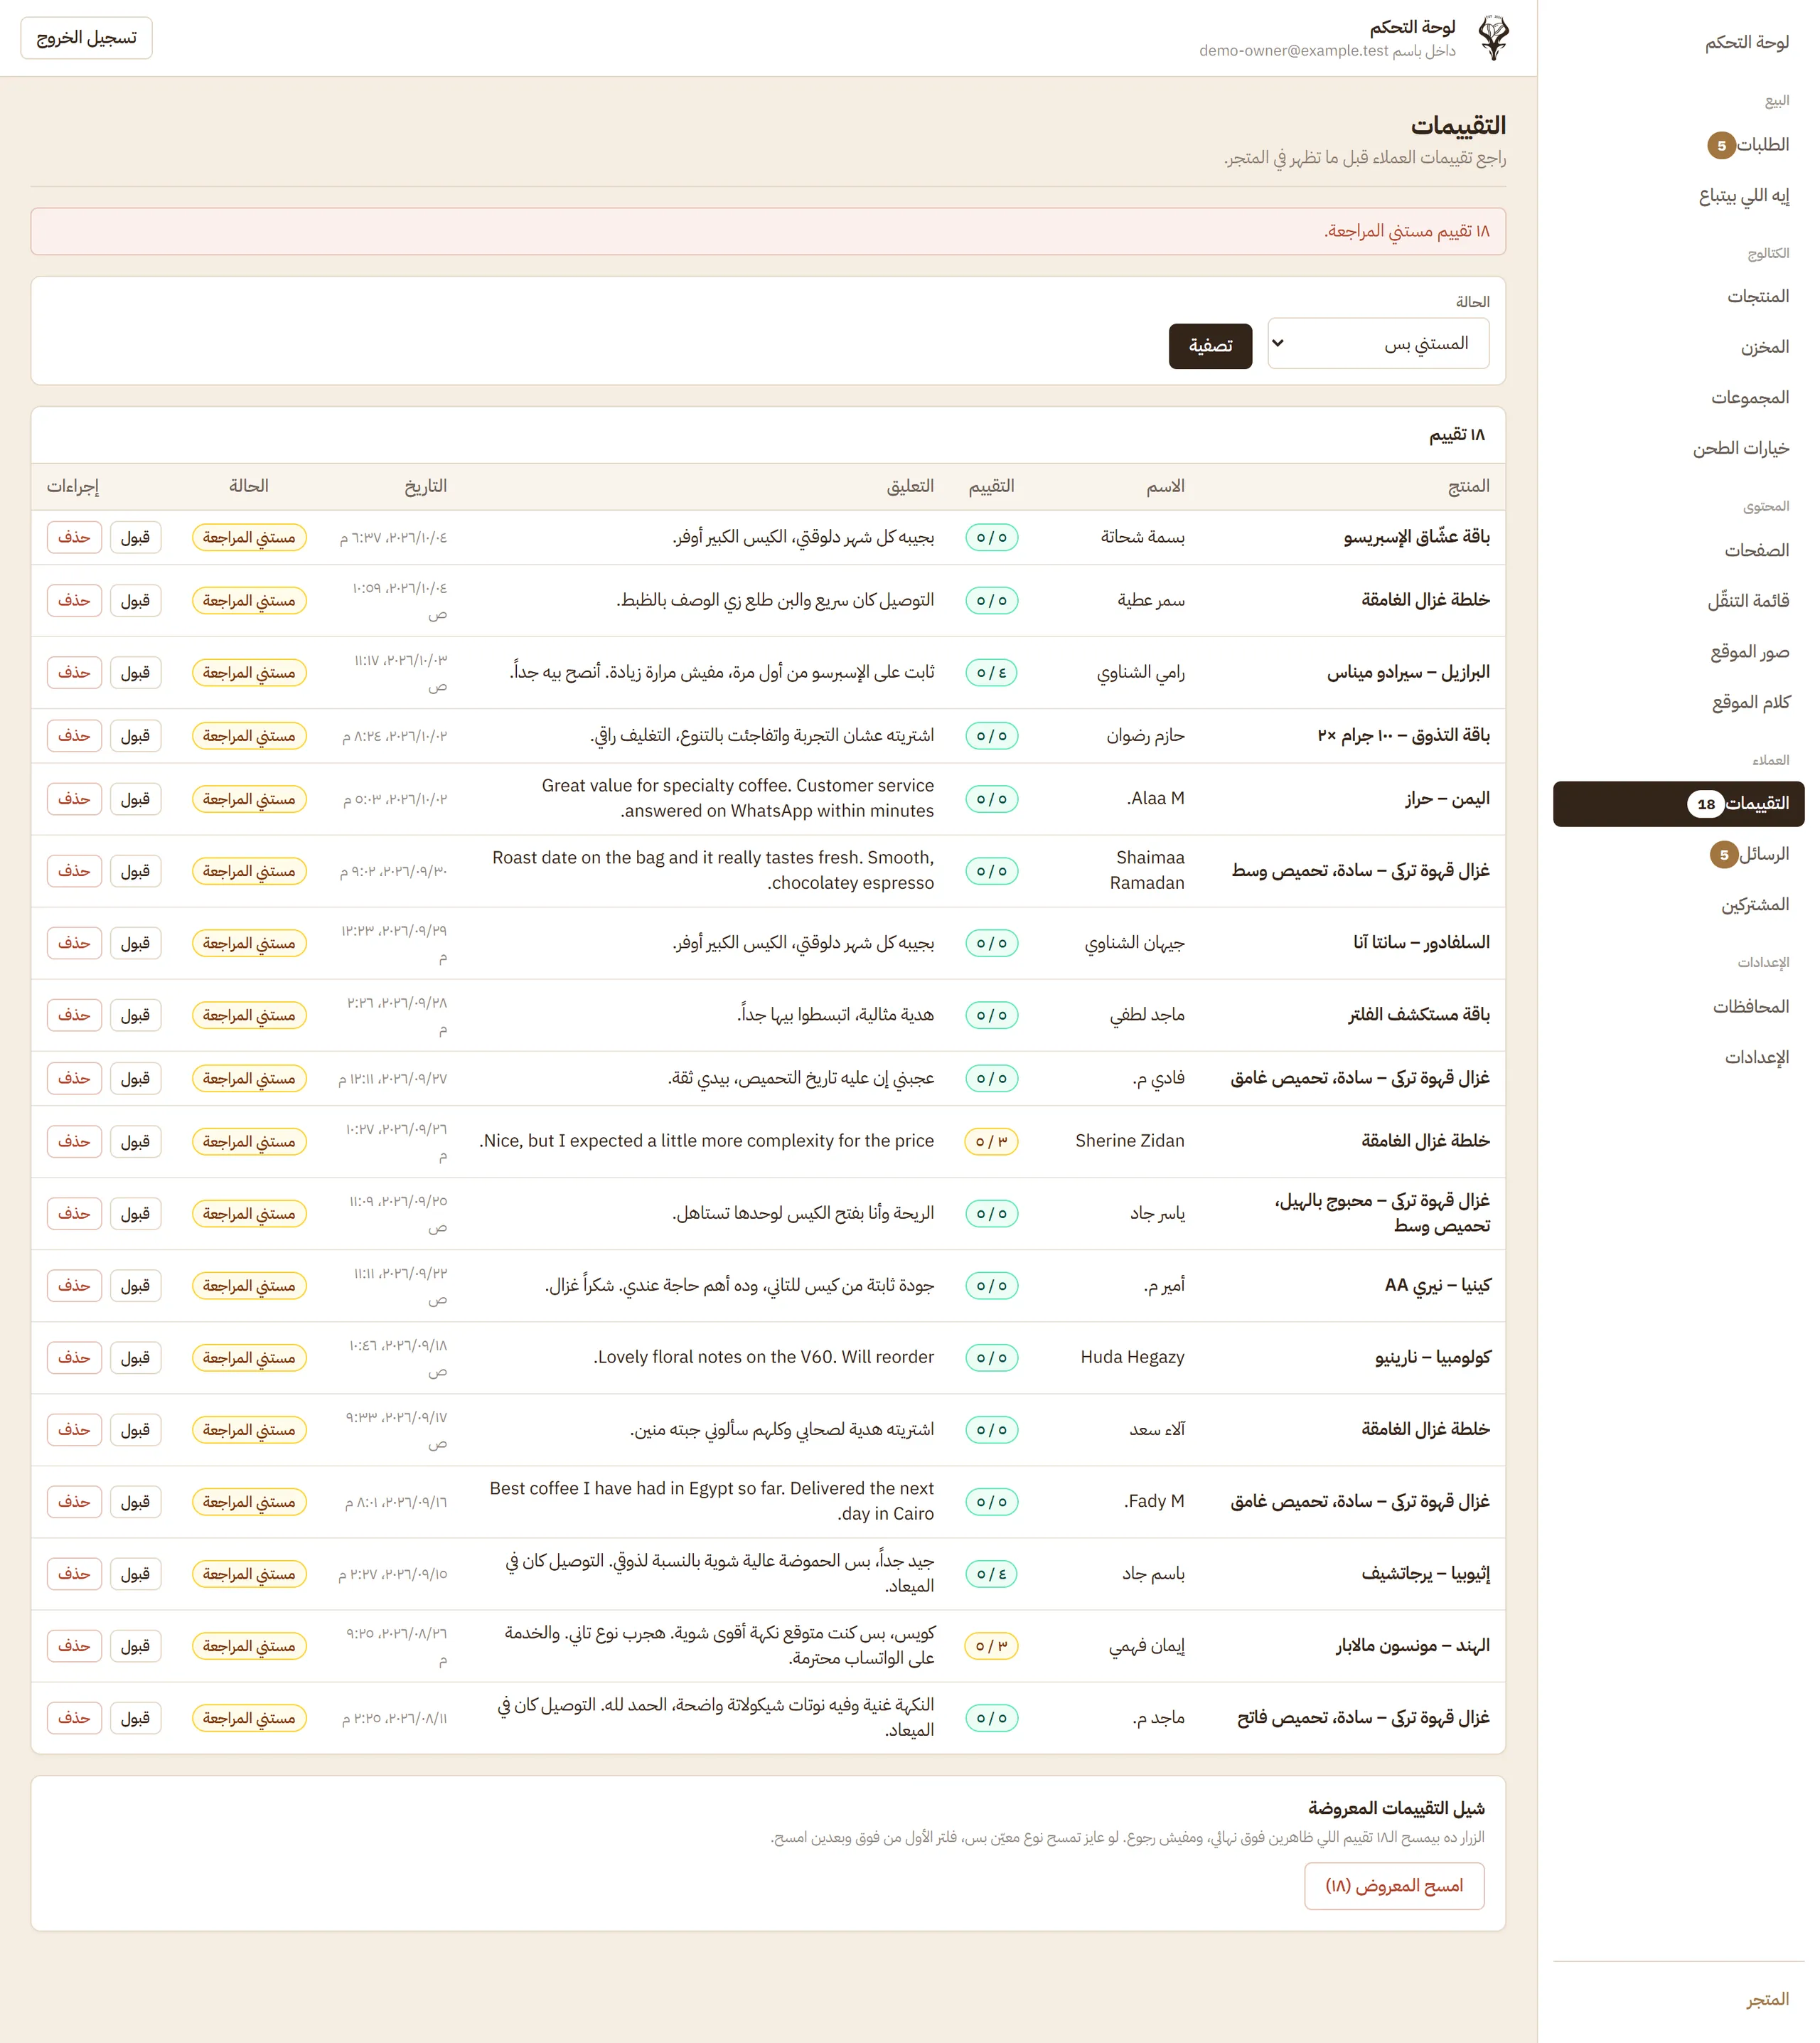The height and width of the screenshot is (2043, 1820).
Task: Click باسم جاد's ٤/٥ rating badge
Action: [x=991, y=1574]
